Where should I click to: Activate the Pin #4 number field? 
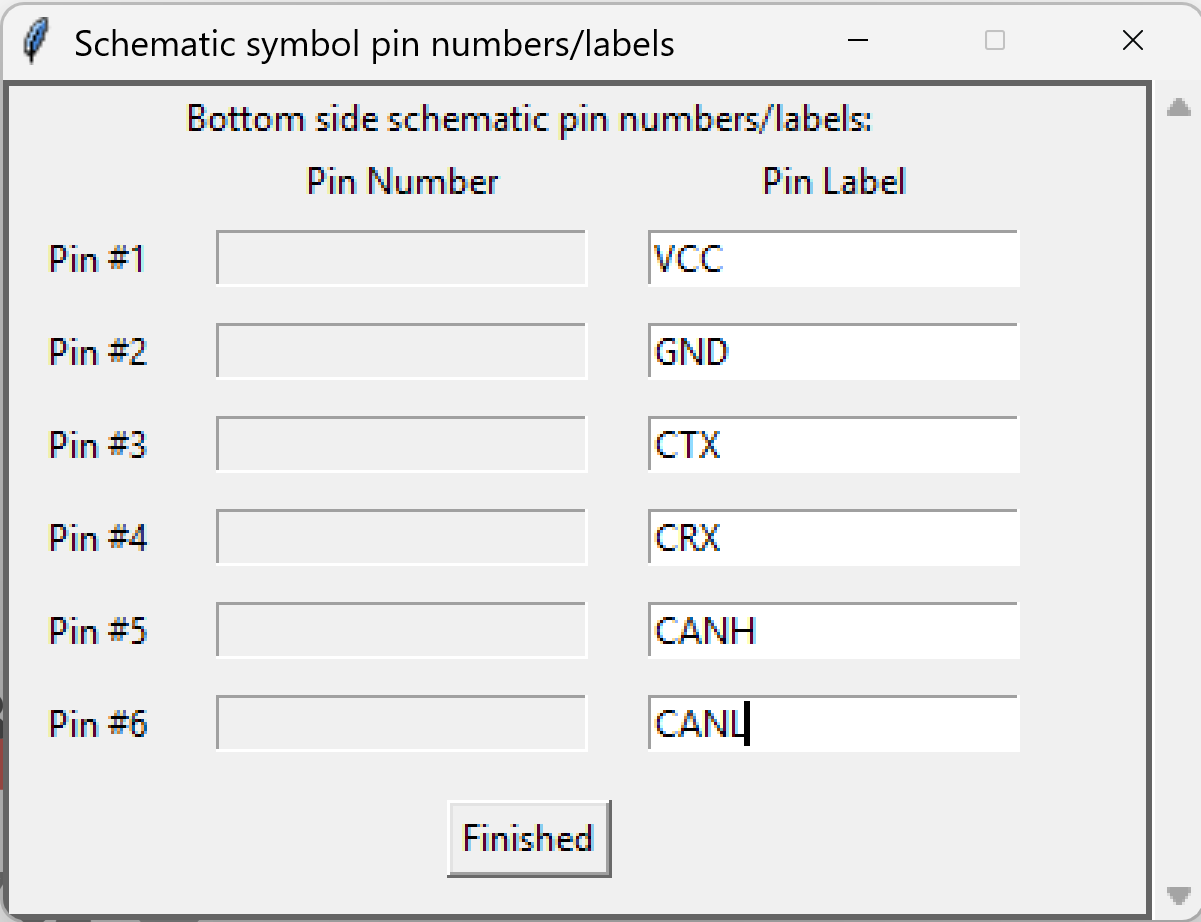coord(401,538)
